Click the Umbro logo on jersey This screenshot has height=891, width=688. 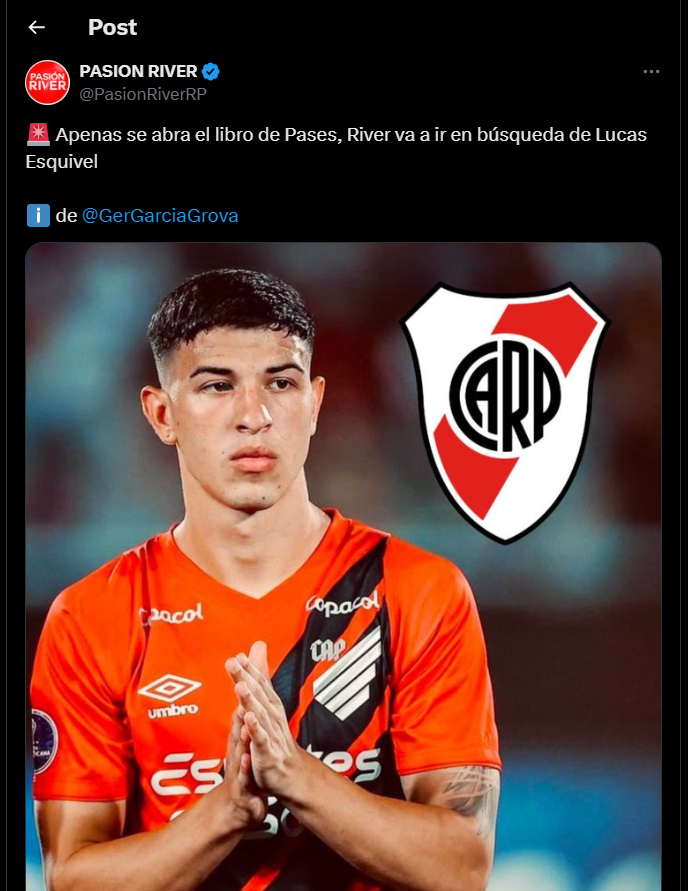(170, 696)
